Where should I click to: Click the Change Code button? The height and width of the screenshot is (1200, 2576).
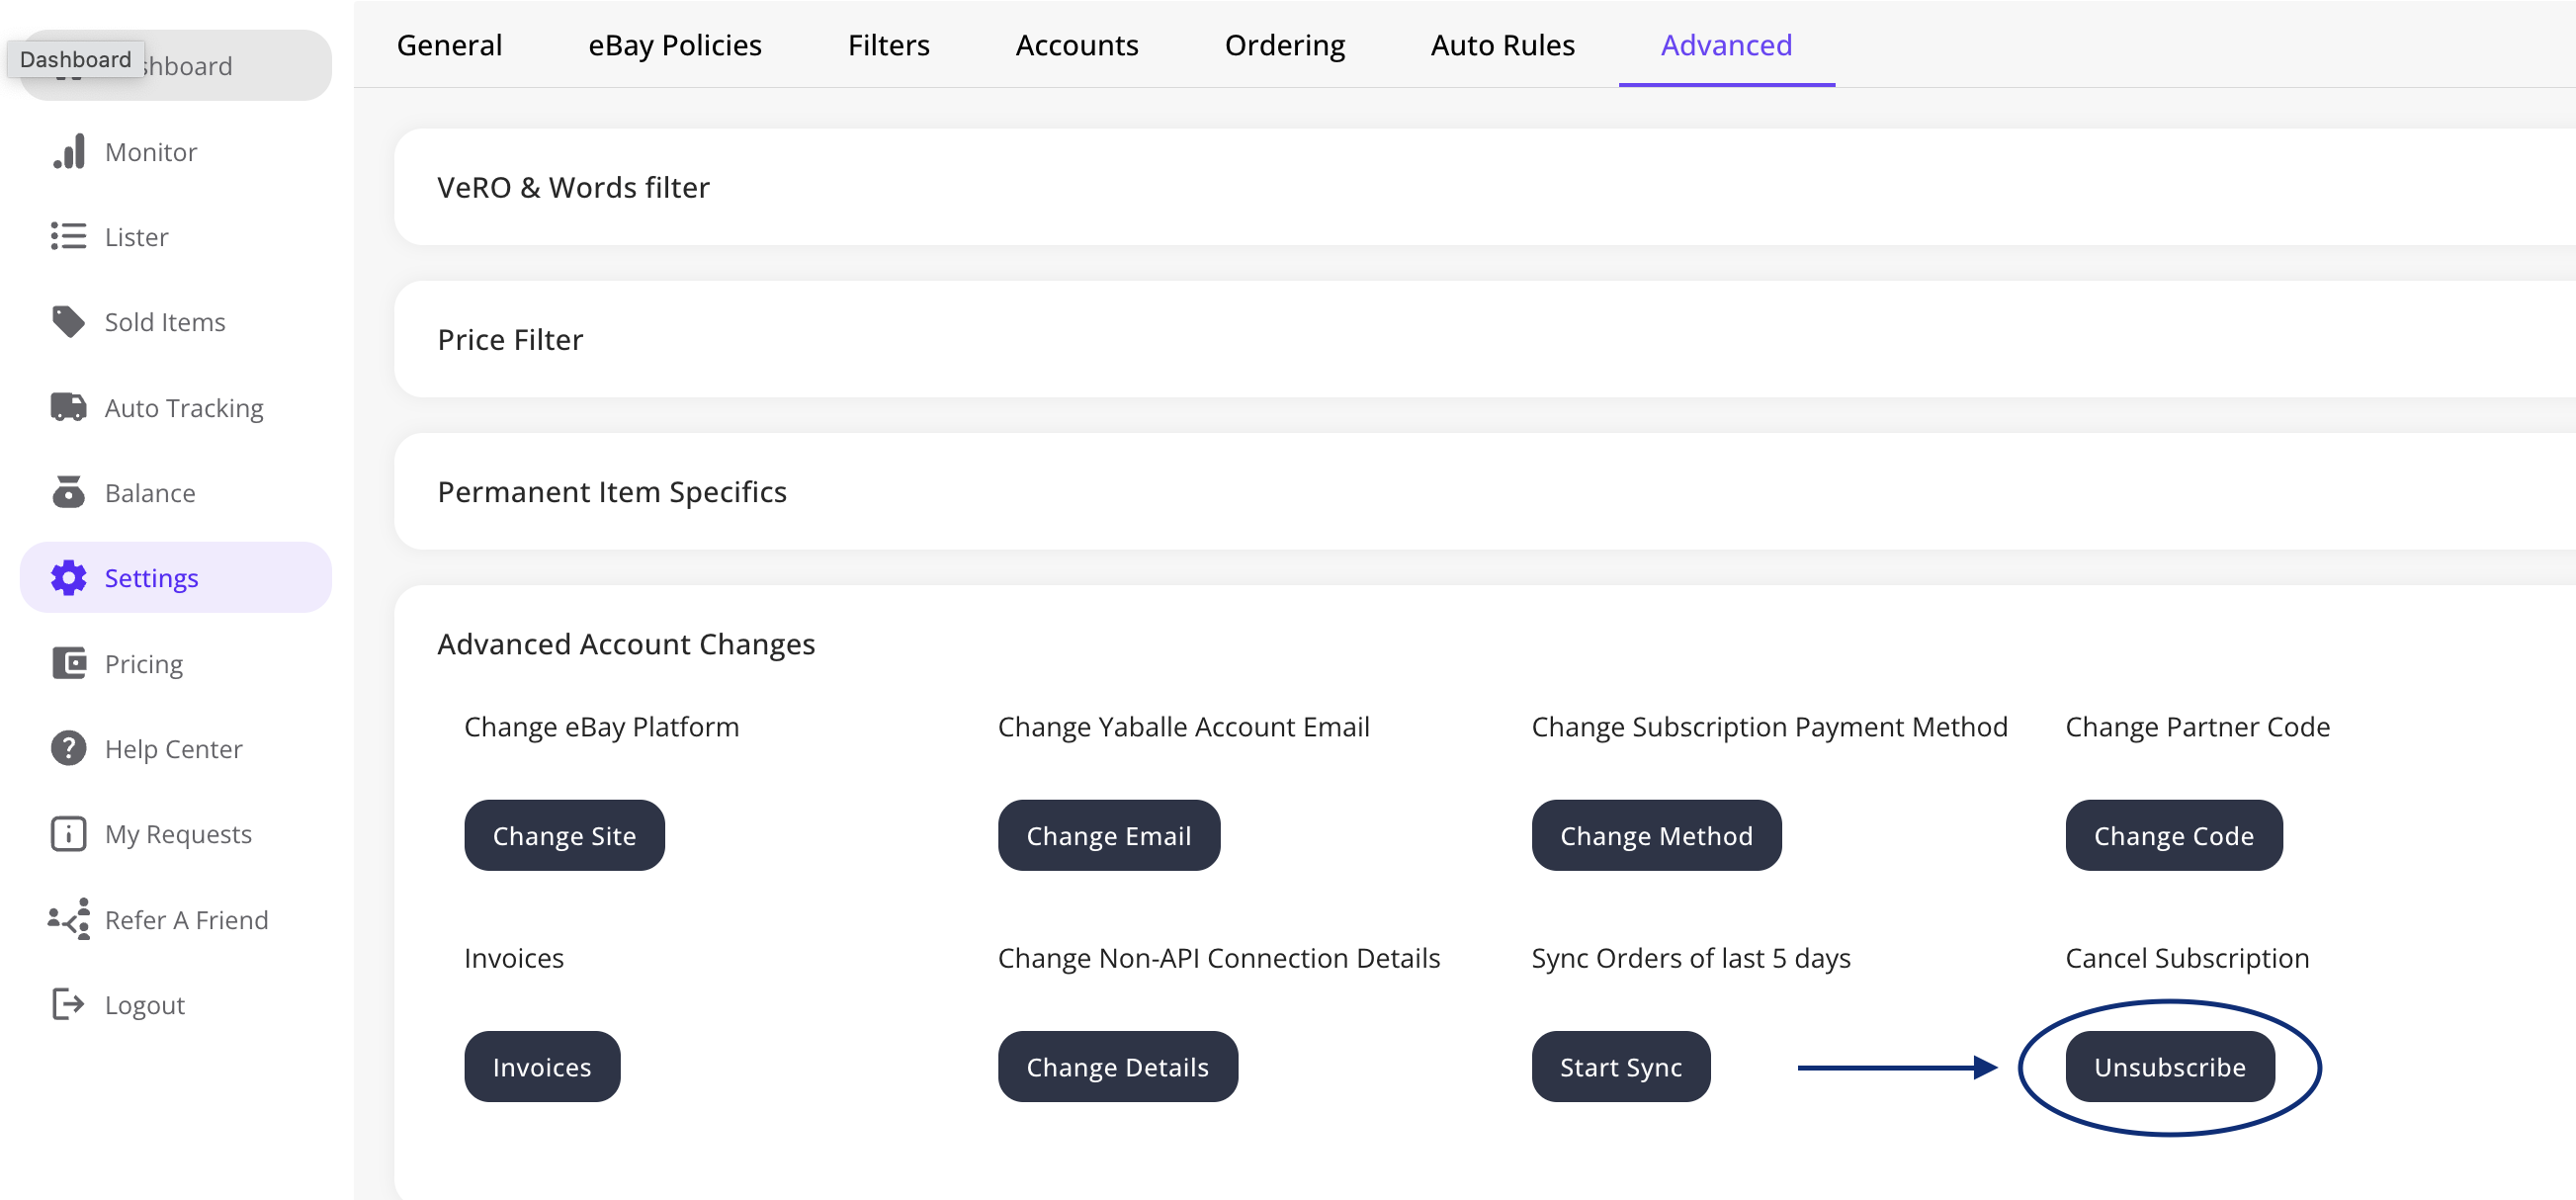click(2174, 835)
